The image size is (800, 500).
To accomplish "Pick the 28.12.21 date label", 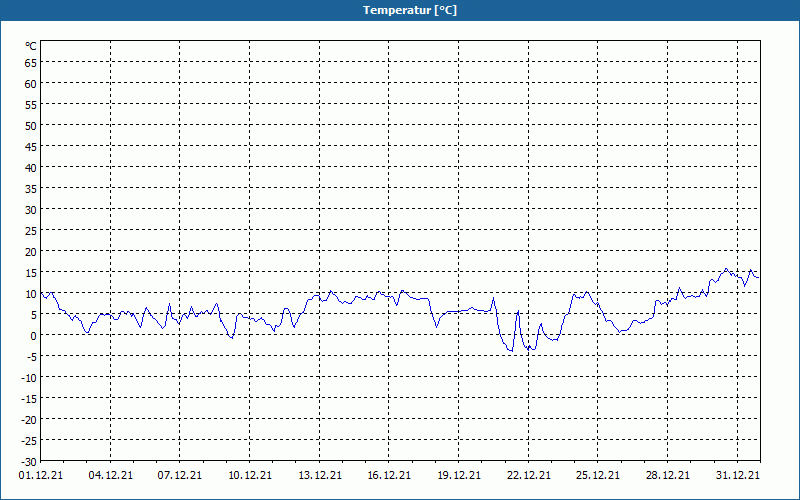I will (x=668, y=476).
